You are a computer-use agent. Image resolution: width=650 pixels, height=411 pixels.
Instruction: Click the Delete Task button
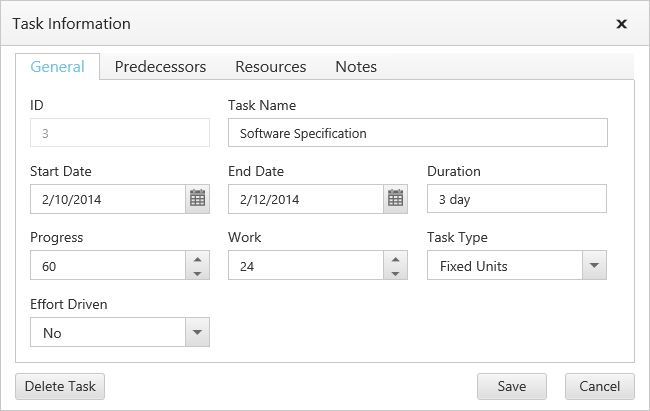click(x=60, y=386)
